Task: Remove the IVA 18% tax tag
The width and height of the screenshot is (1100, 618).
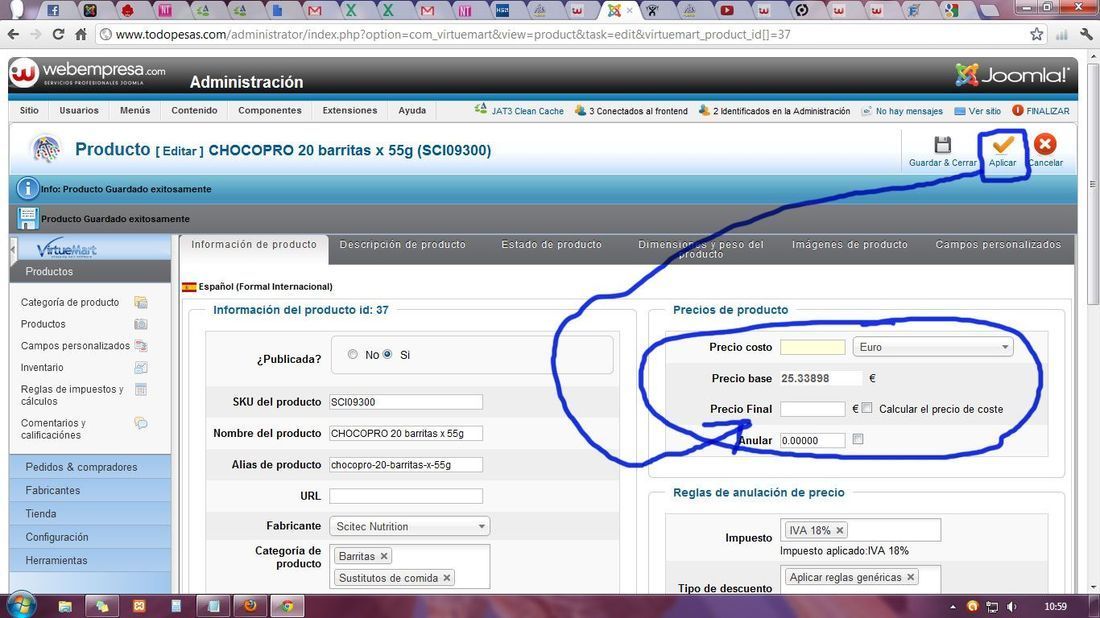Action: coord(839,530)
